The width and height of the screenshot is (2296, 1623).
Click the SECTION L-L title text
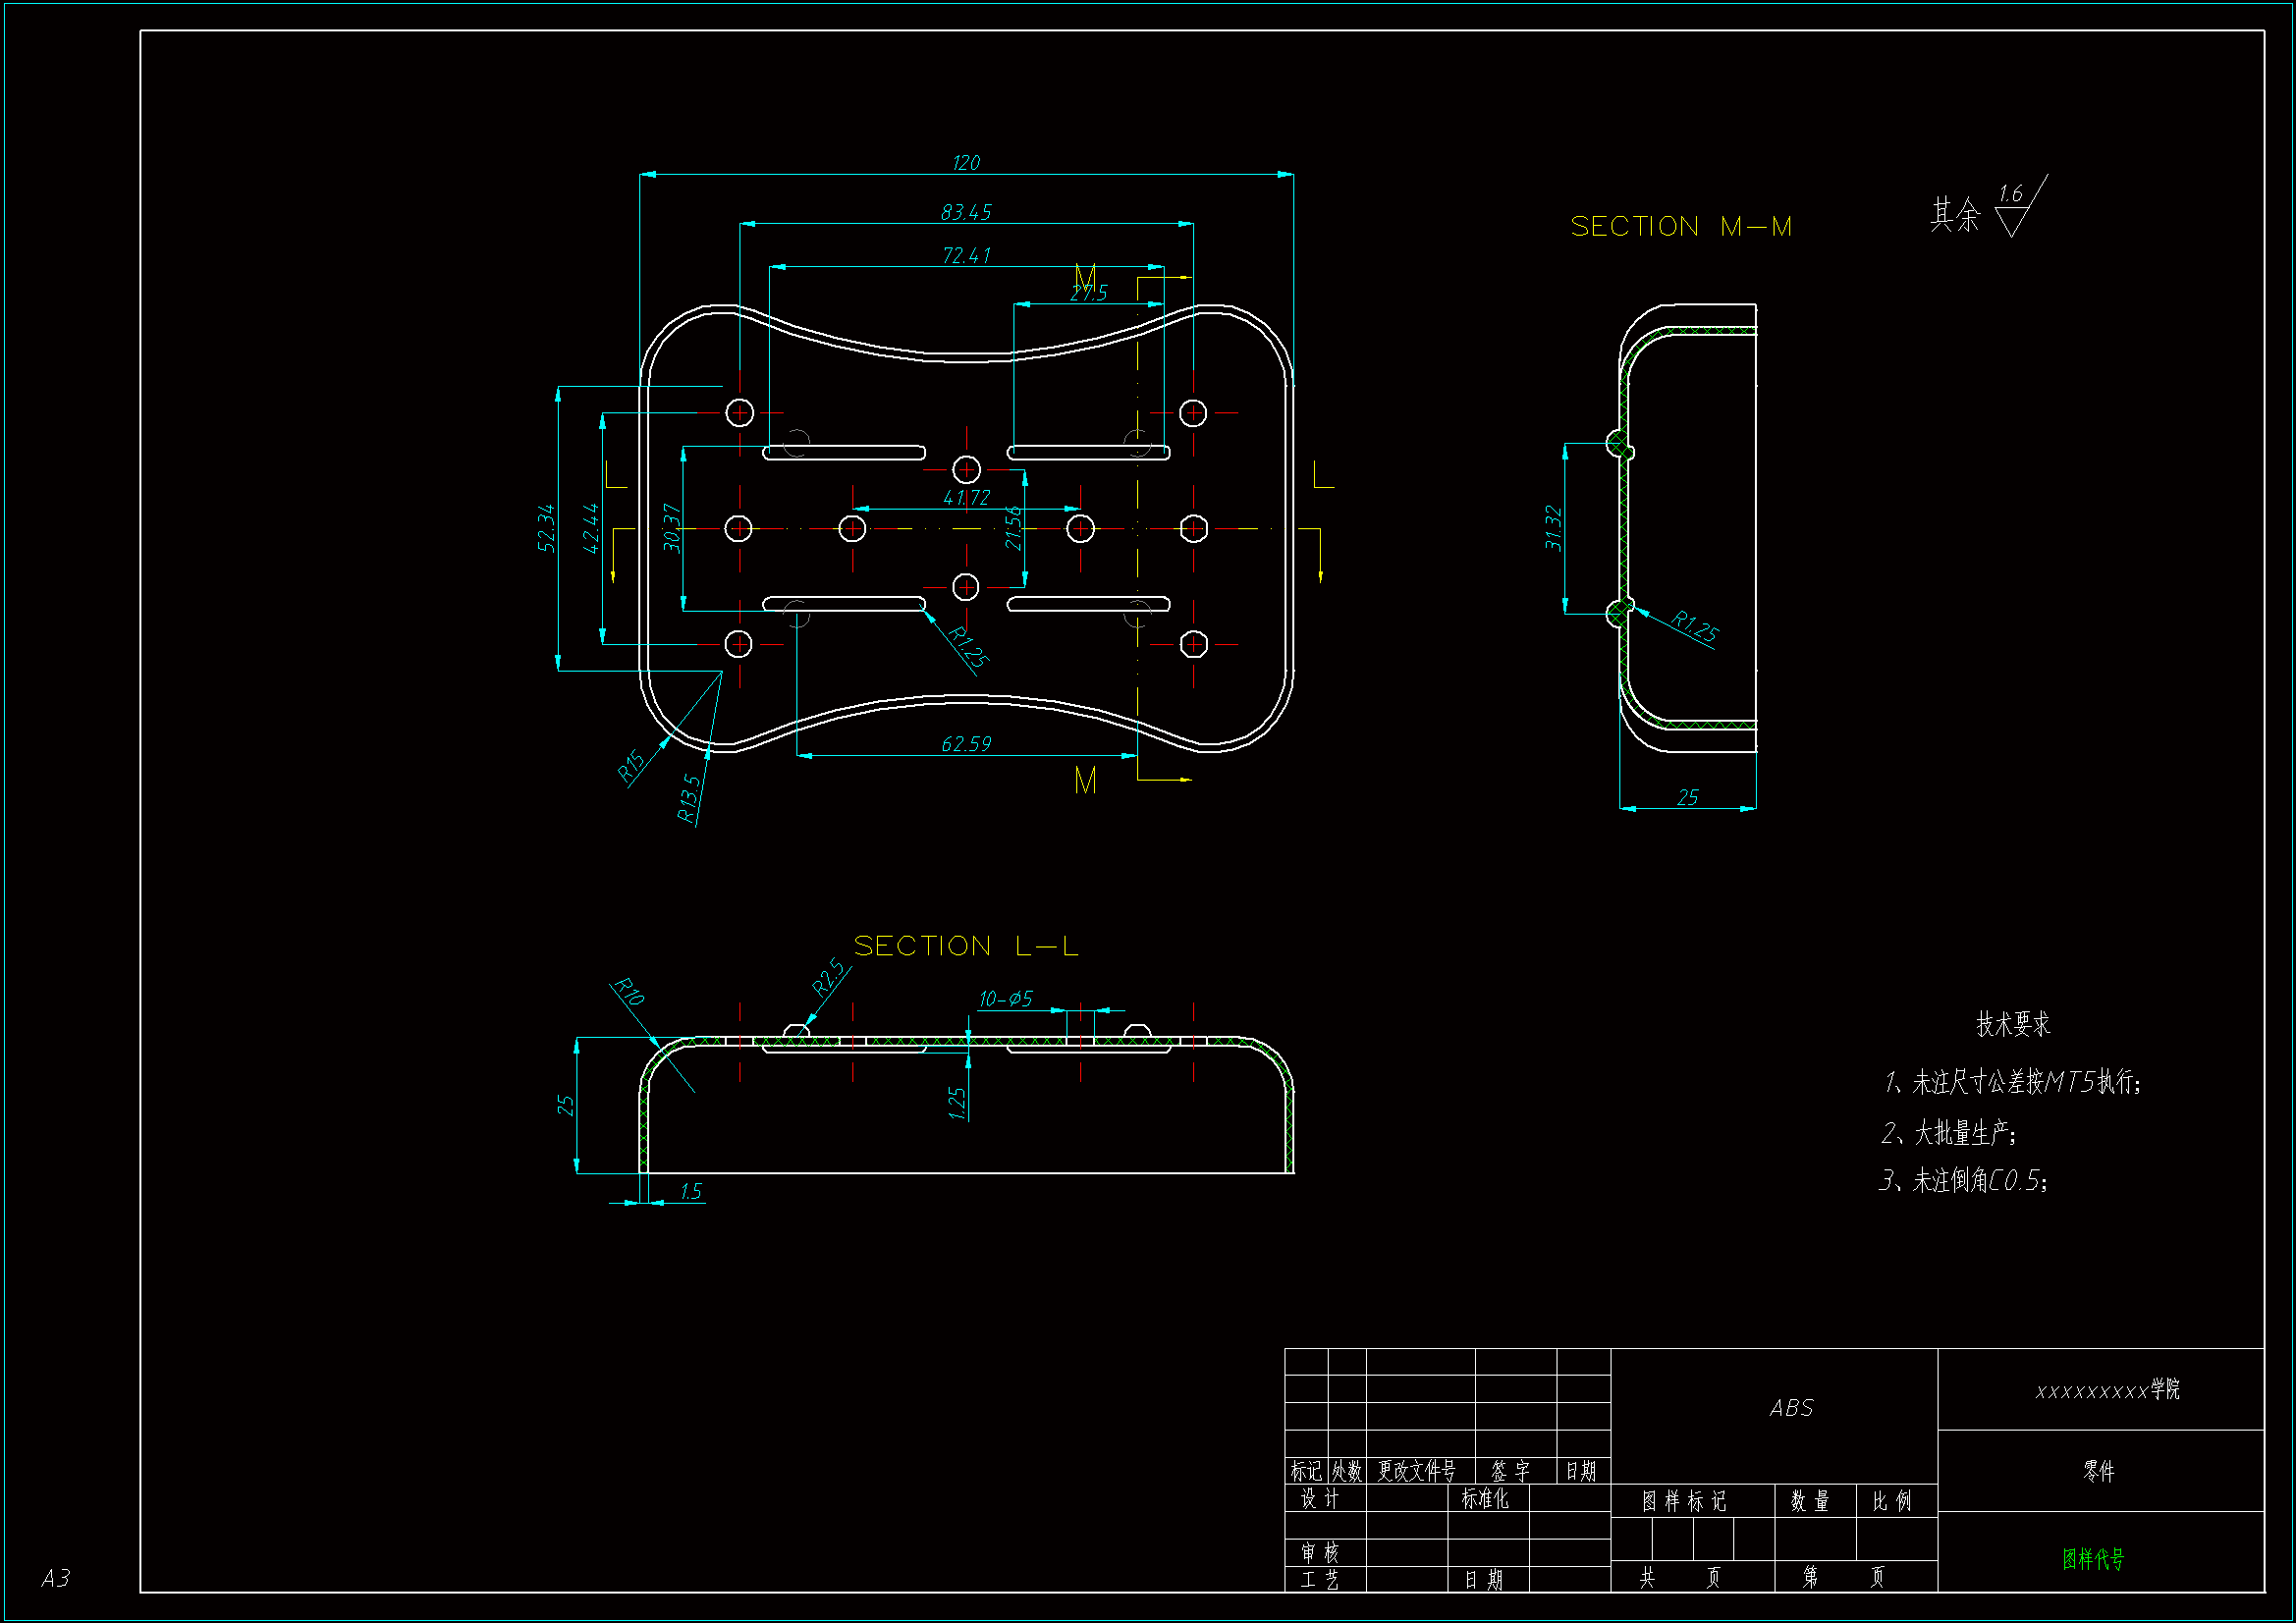[965, 946]
